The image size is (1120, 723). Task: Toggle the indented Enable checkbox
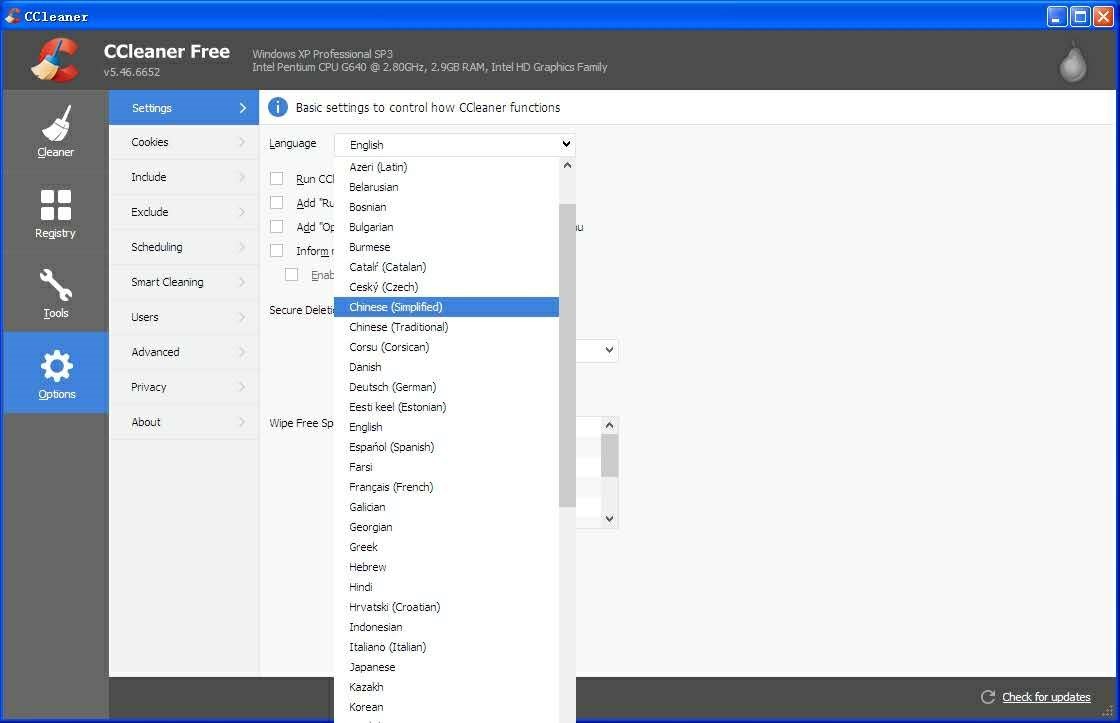coord(291,275)
